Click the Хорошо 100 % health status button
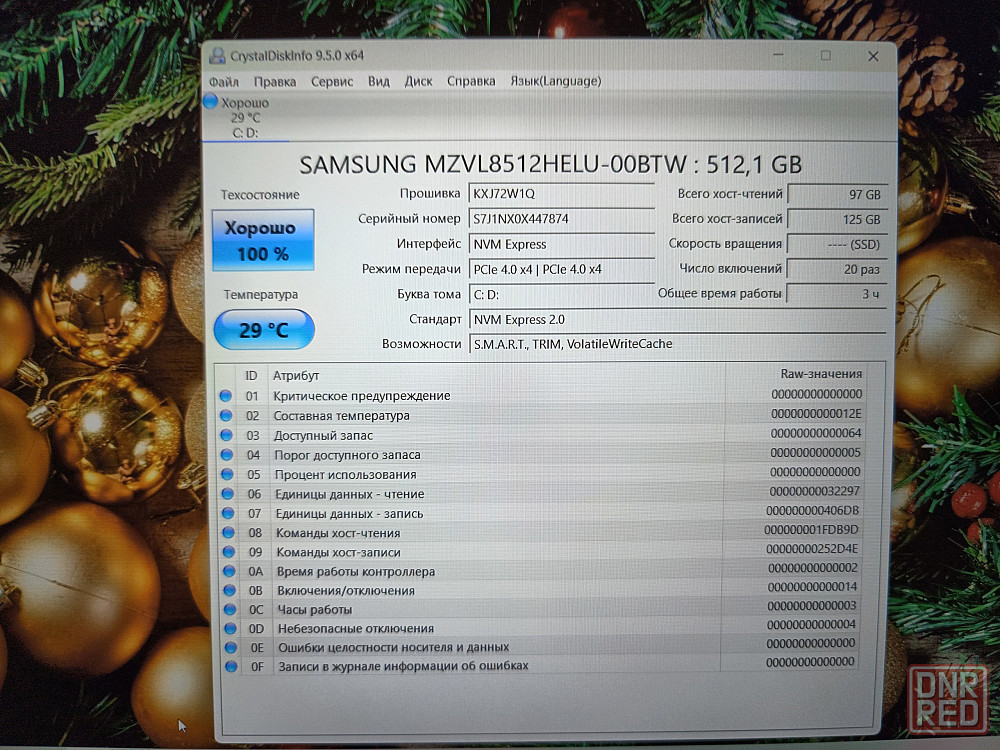Screen dimensions: 1000x750 pos(263,240)
